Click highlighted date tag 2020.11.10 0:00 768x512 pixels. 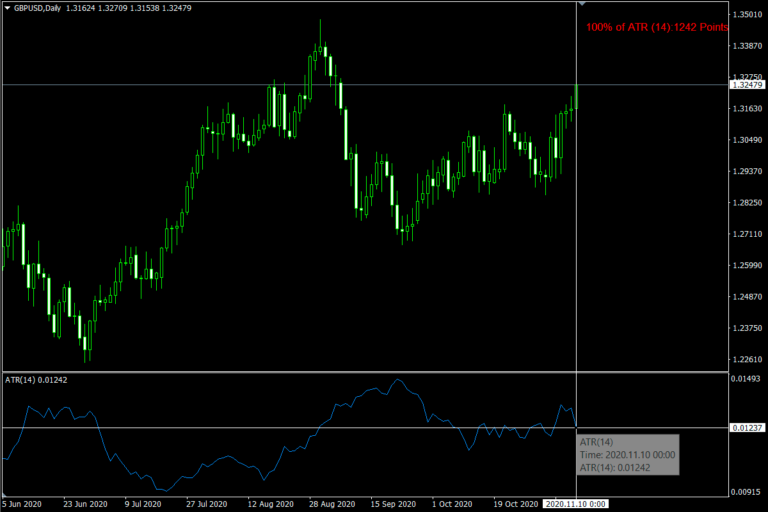click(x=576, y=504)
